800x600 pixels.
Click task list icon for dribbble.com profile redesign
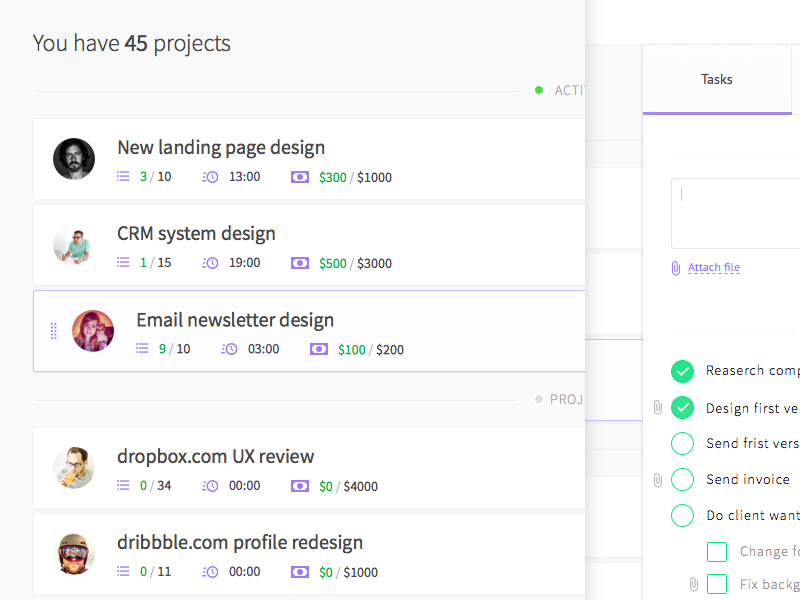pyautogui.click(x=123, y=571)
